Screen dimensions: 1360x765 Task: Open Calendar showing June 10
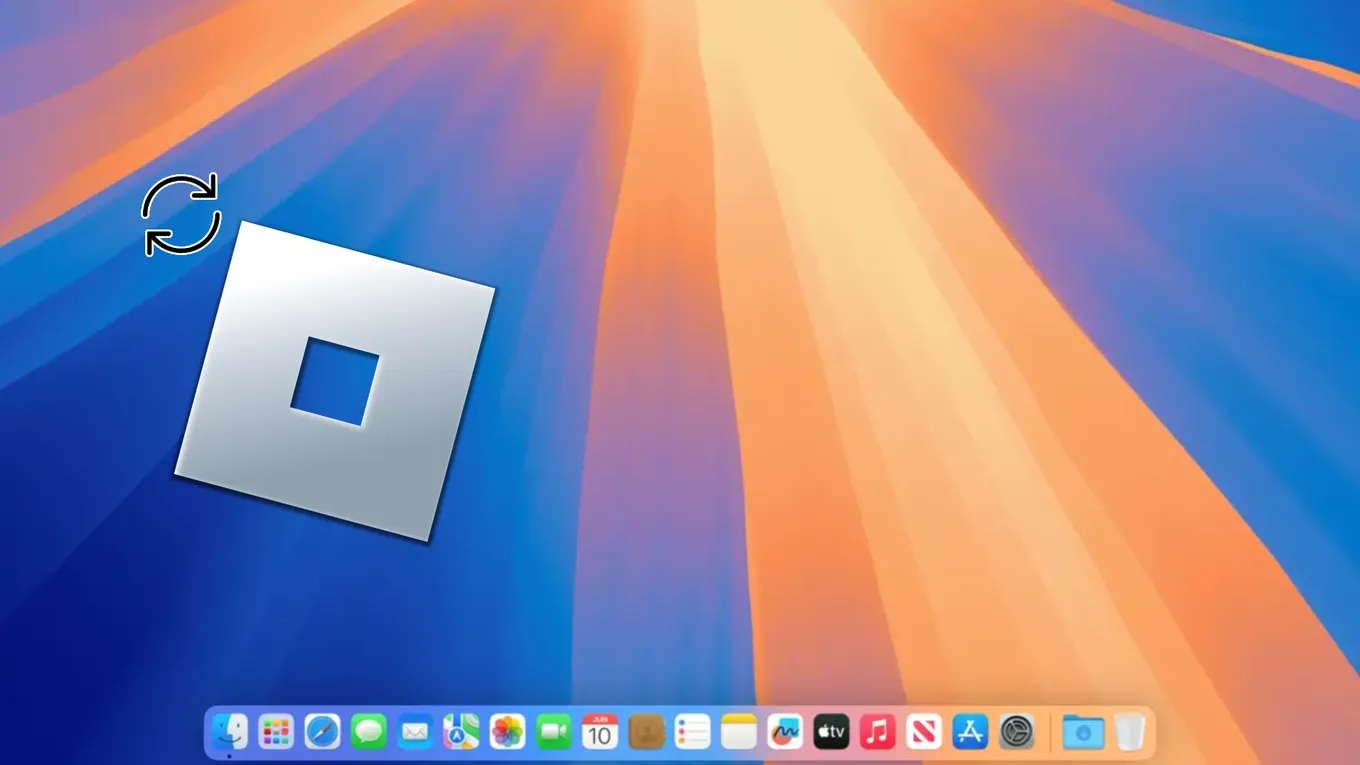coord(600,732)
